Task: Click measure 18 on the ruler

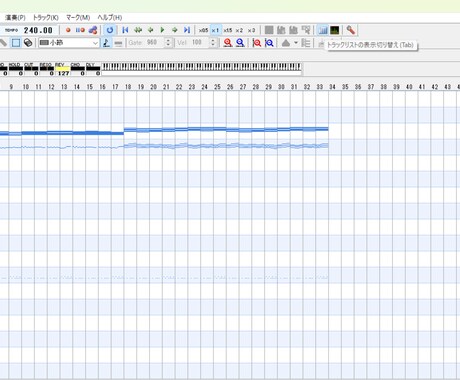Action: 128,87
